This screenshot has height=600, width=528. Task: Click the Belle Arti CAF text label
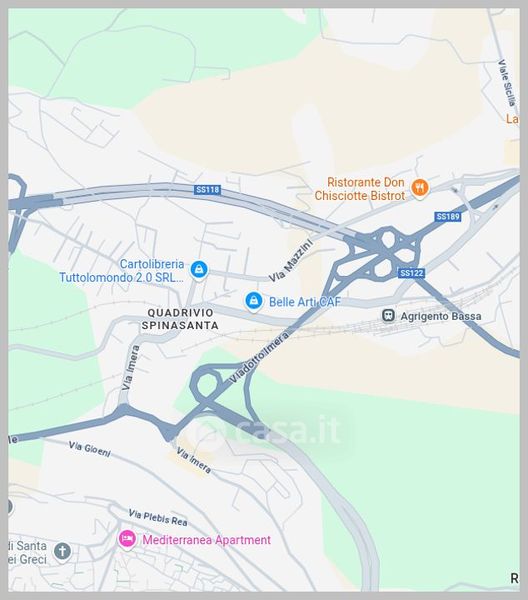[305, 302]
